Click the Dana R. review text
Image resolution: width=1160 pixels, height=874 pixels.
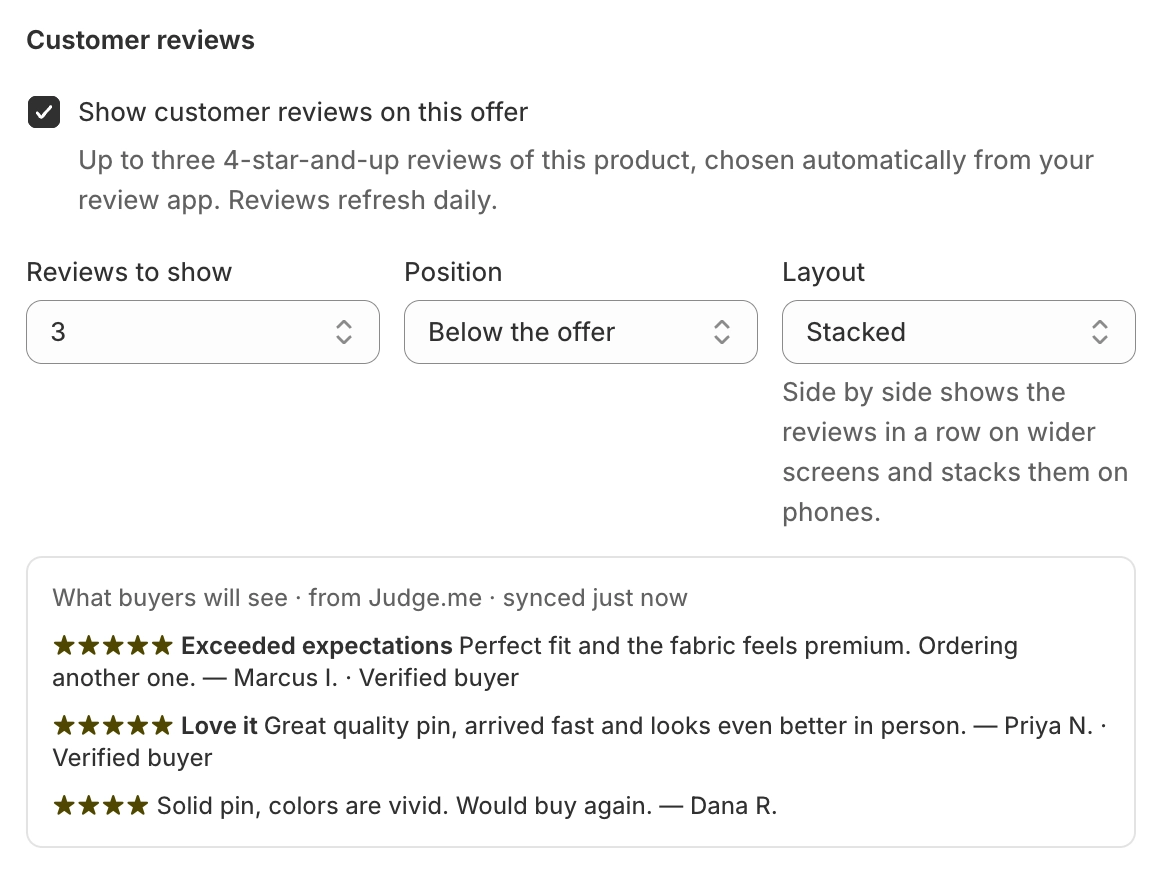pos(467,806)
